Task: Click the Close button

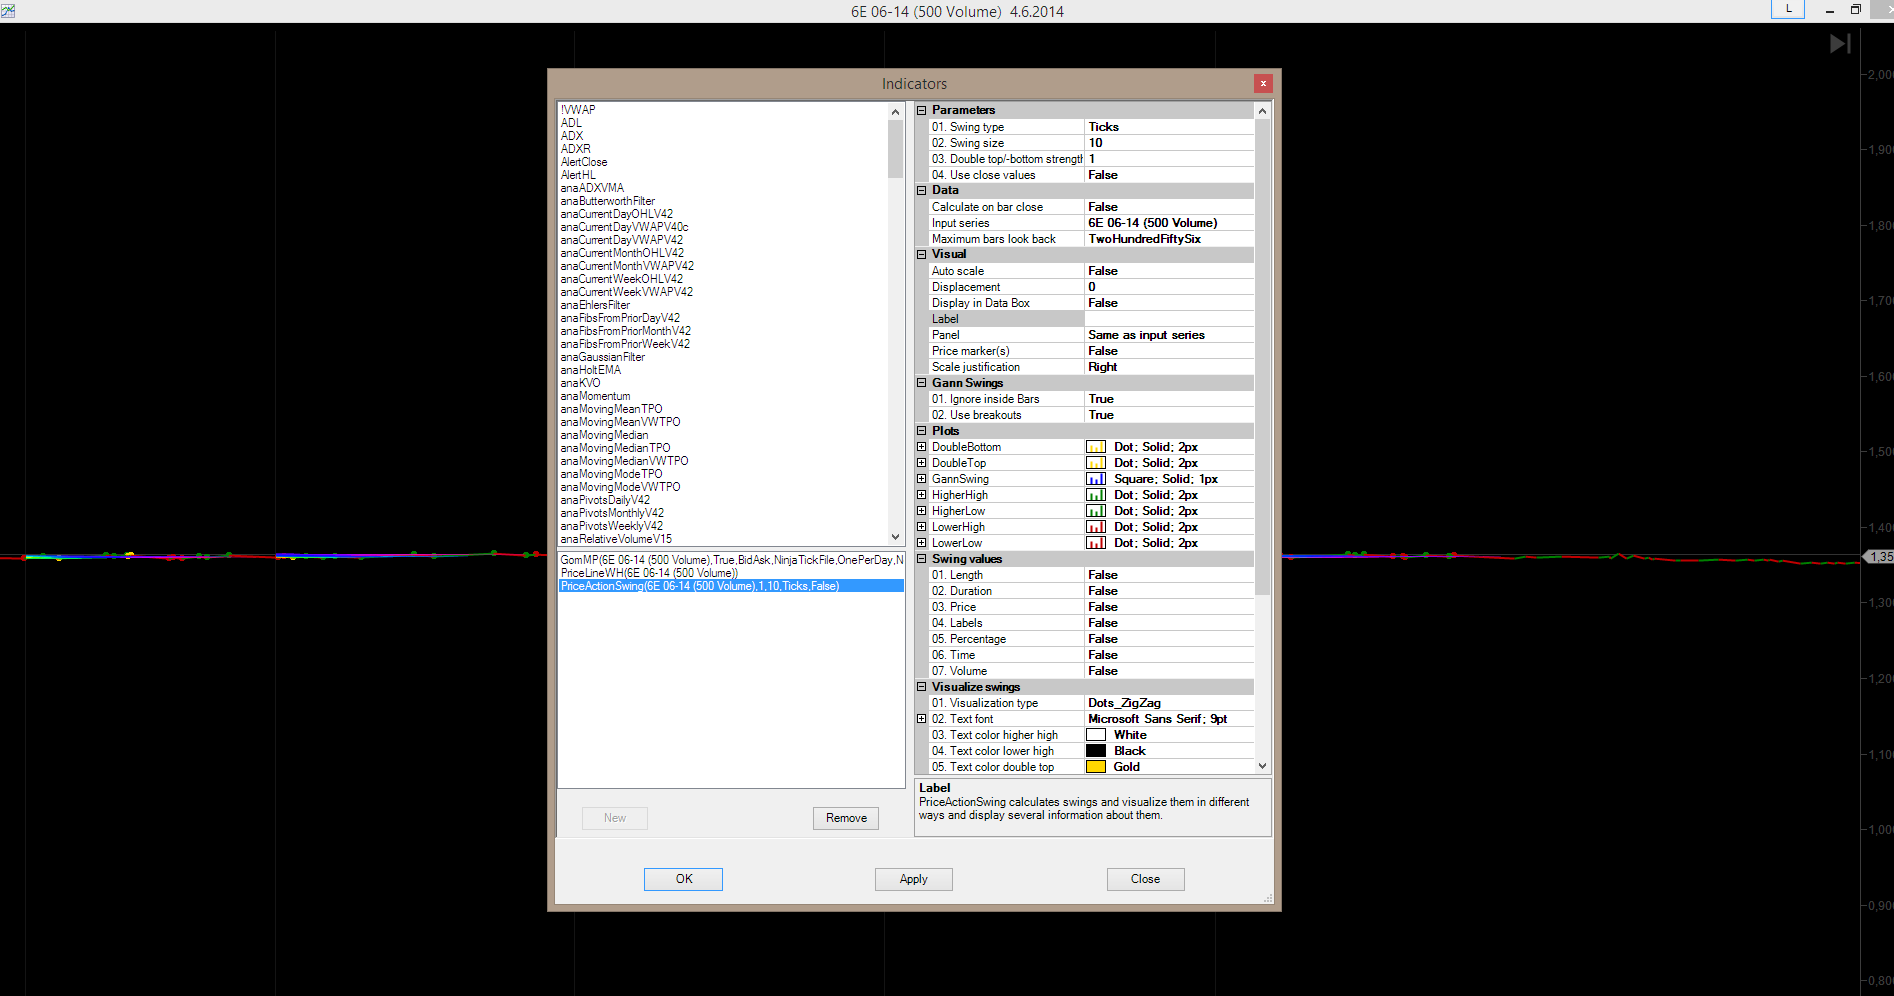Action: (x=1146, y=879)
